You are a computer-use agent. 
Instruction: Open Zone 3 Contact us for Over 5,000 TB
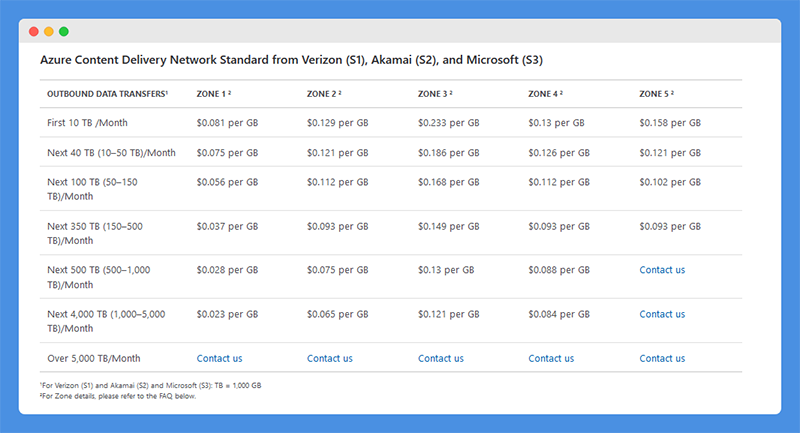tap(441, 359)
